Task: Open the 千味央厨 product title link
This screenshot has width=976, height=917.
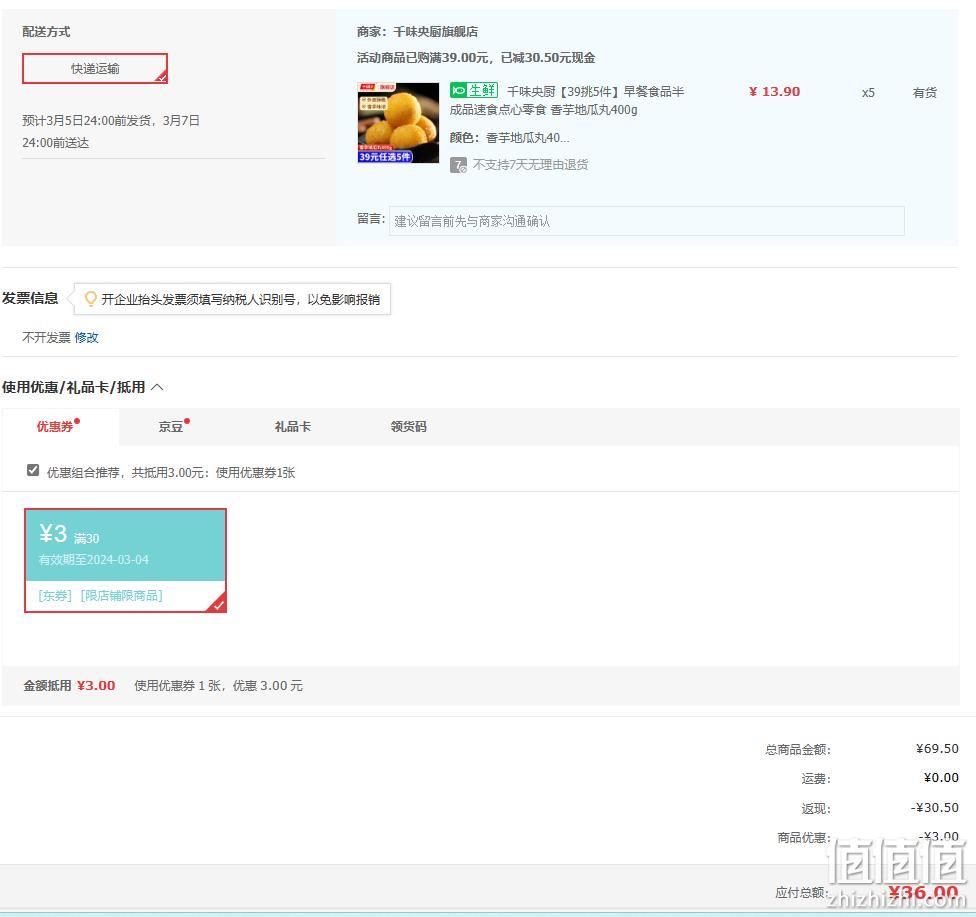Action: (567, 101)
